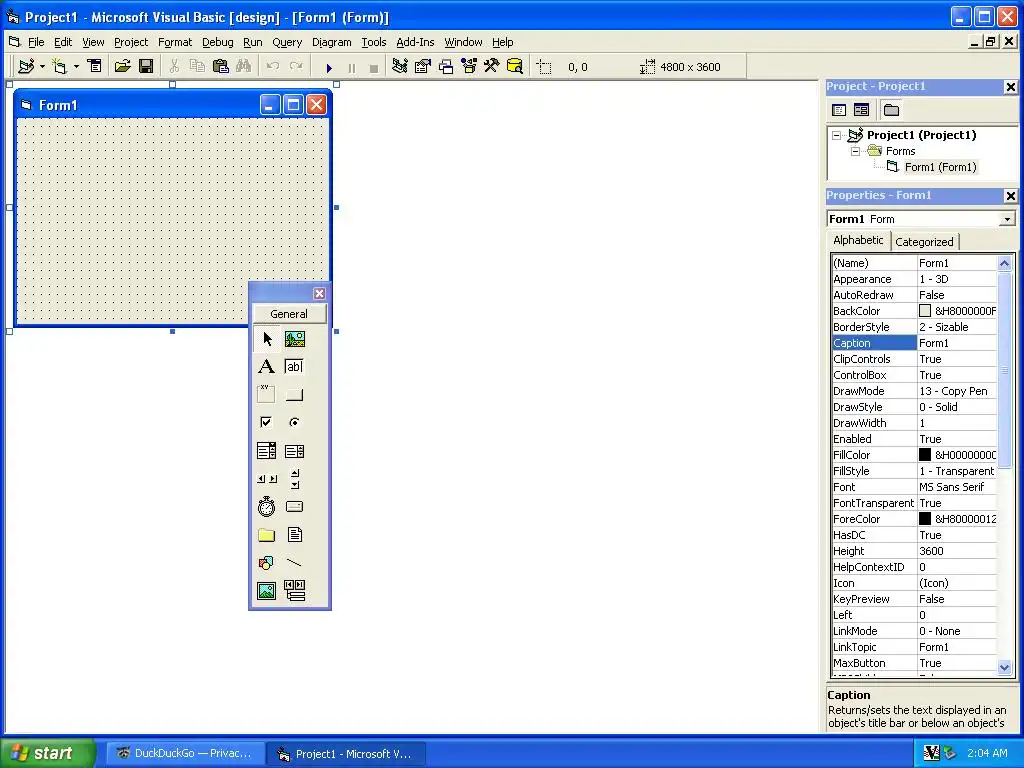The width and height of the screenshot is (1024, 768).
Task: Collapse the Forms folder node
Action: (855, 151)
